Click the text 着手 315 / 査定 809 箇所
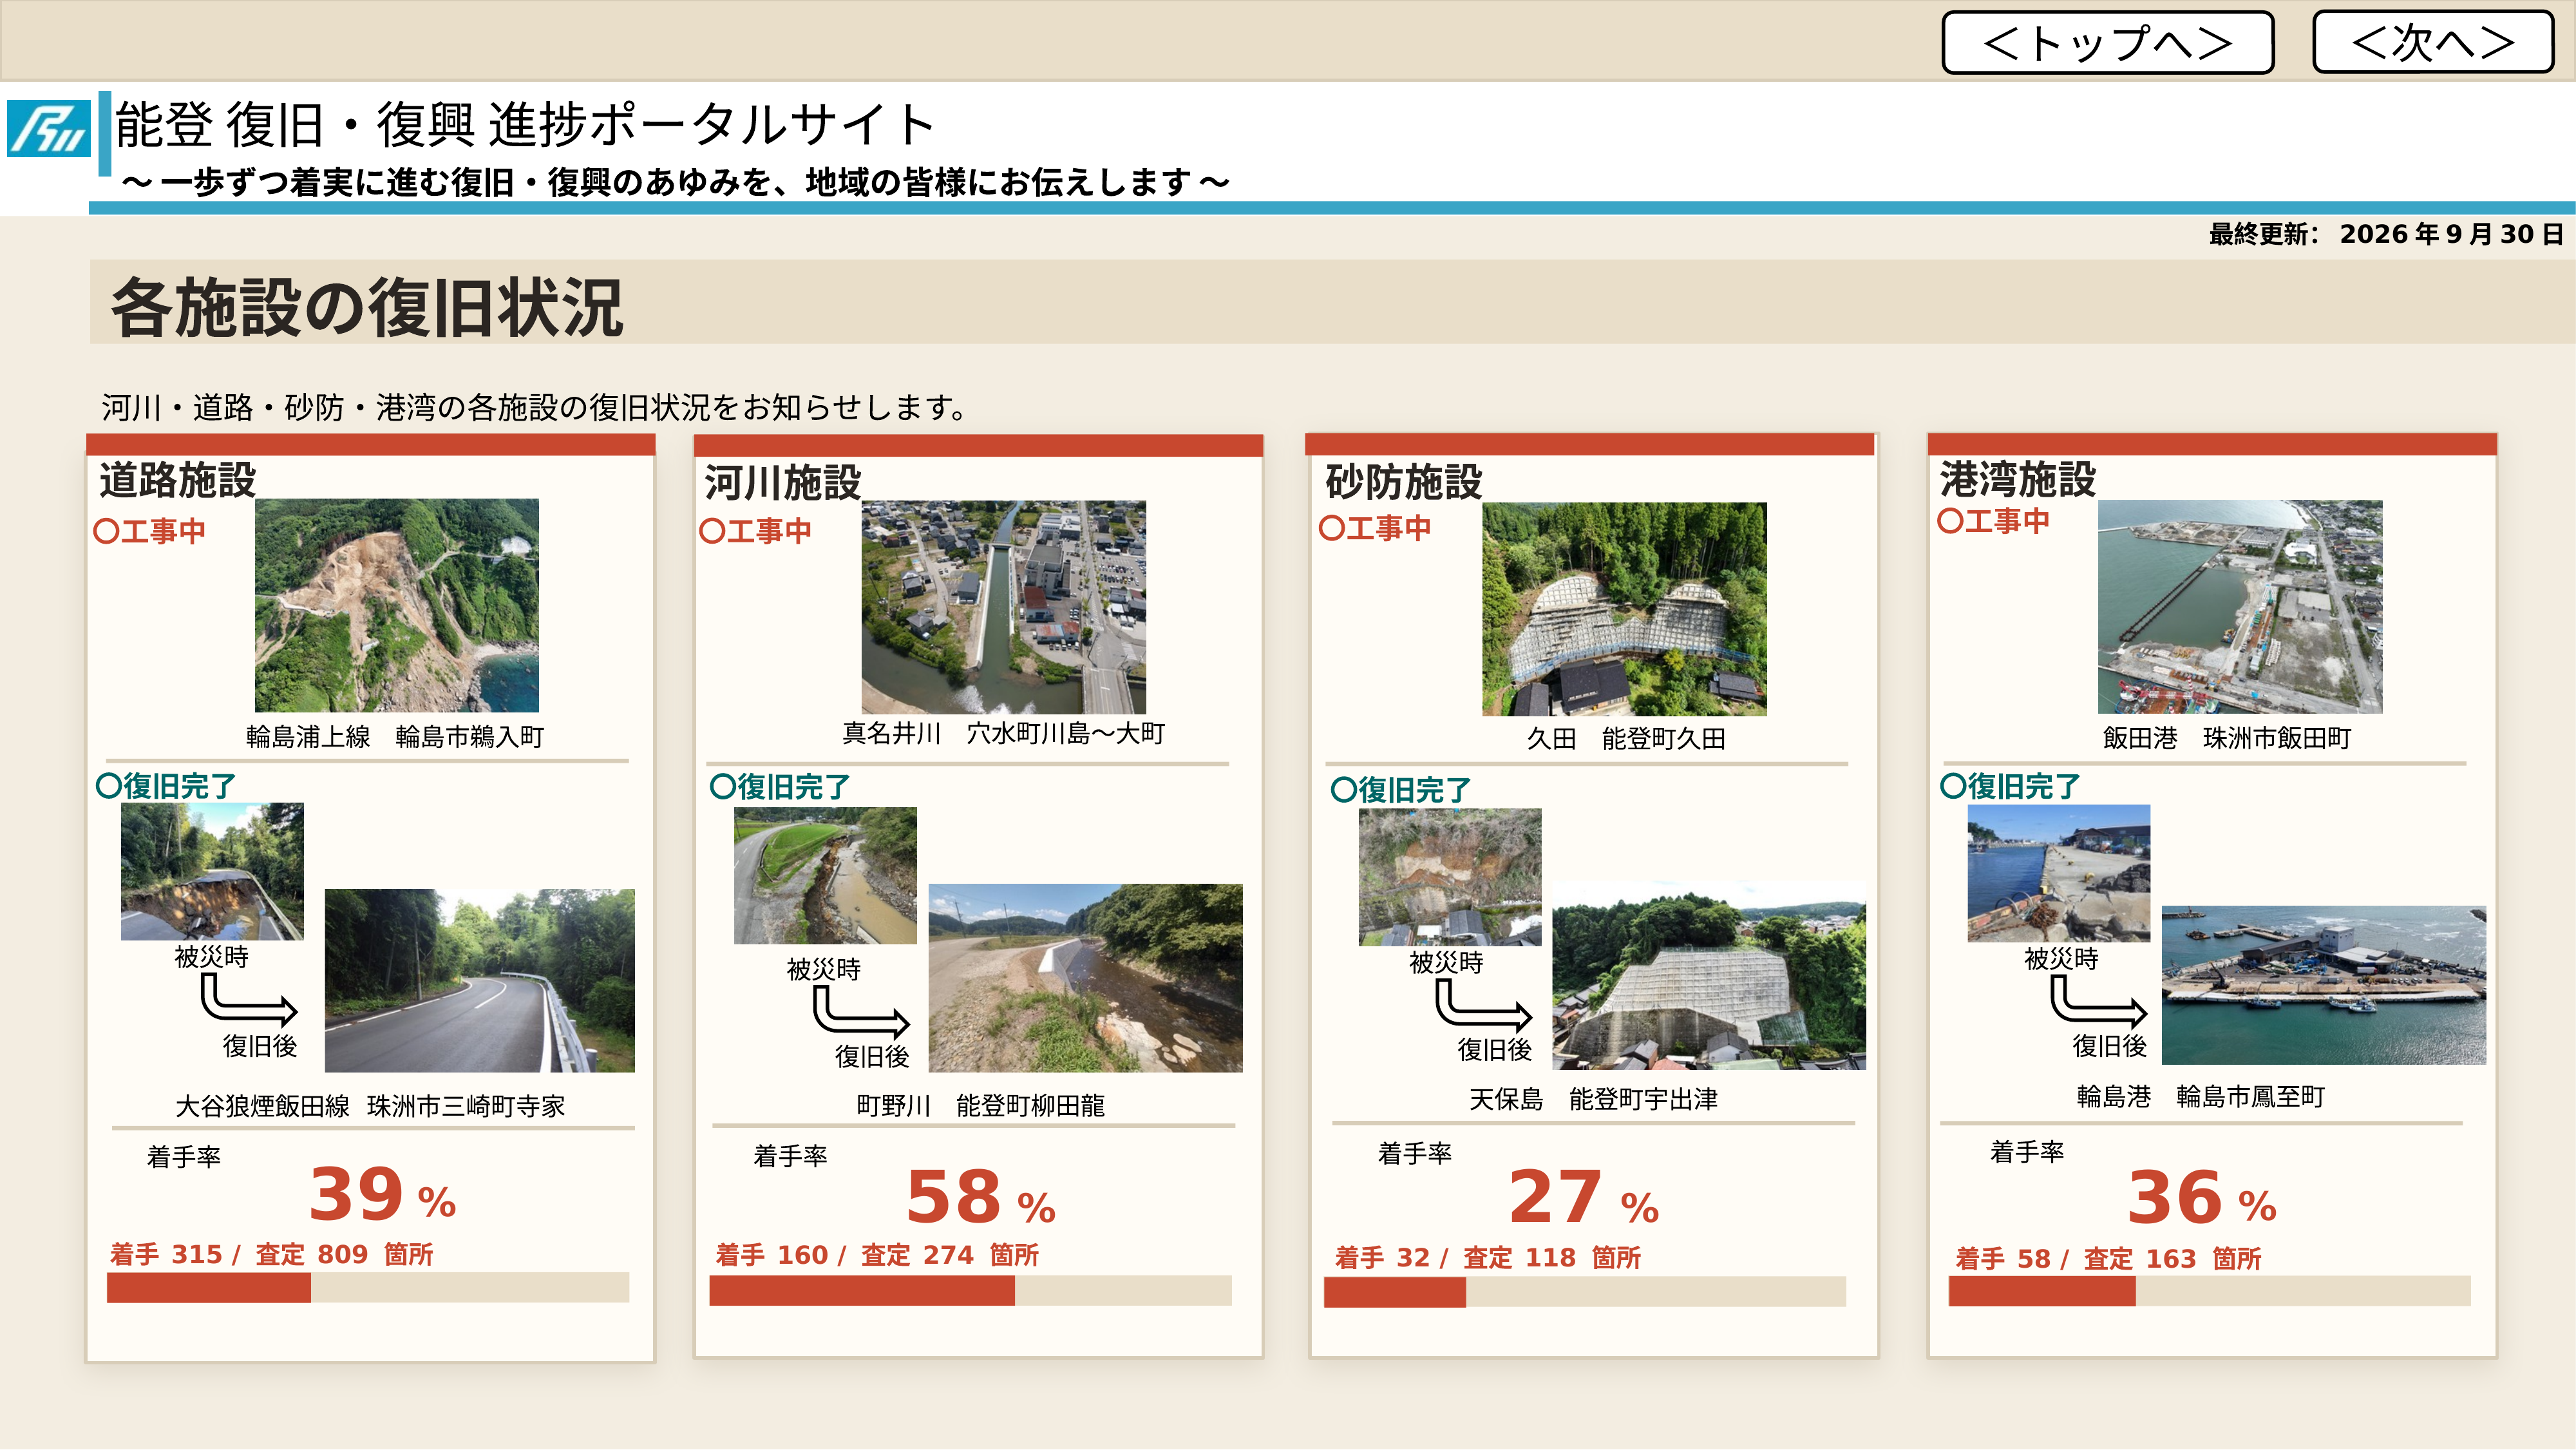This screenshot has width=2576, height=1450. pos(272,1254)
